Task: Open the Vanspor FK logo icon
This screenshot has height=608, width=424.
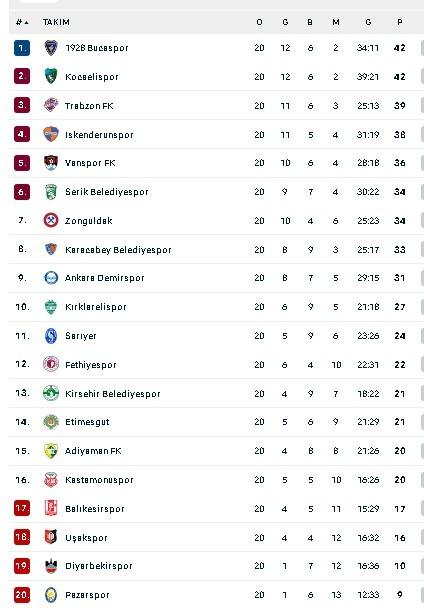Action: pos(51,163)
